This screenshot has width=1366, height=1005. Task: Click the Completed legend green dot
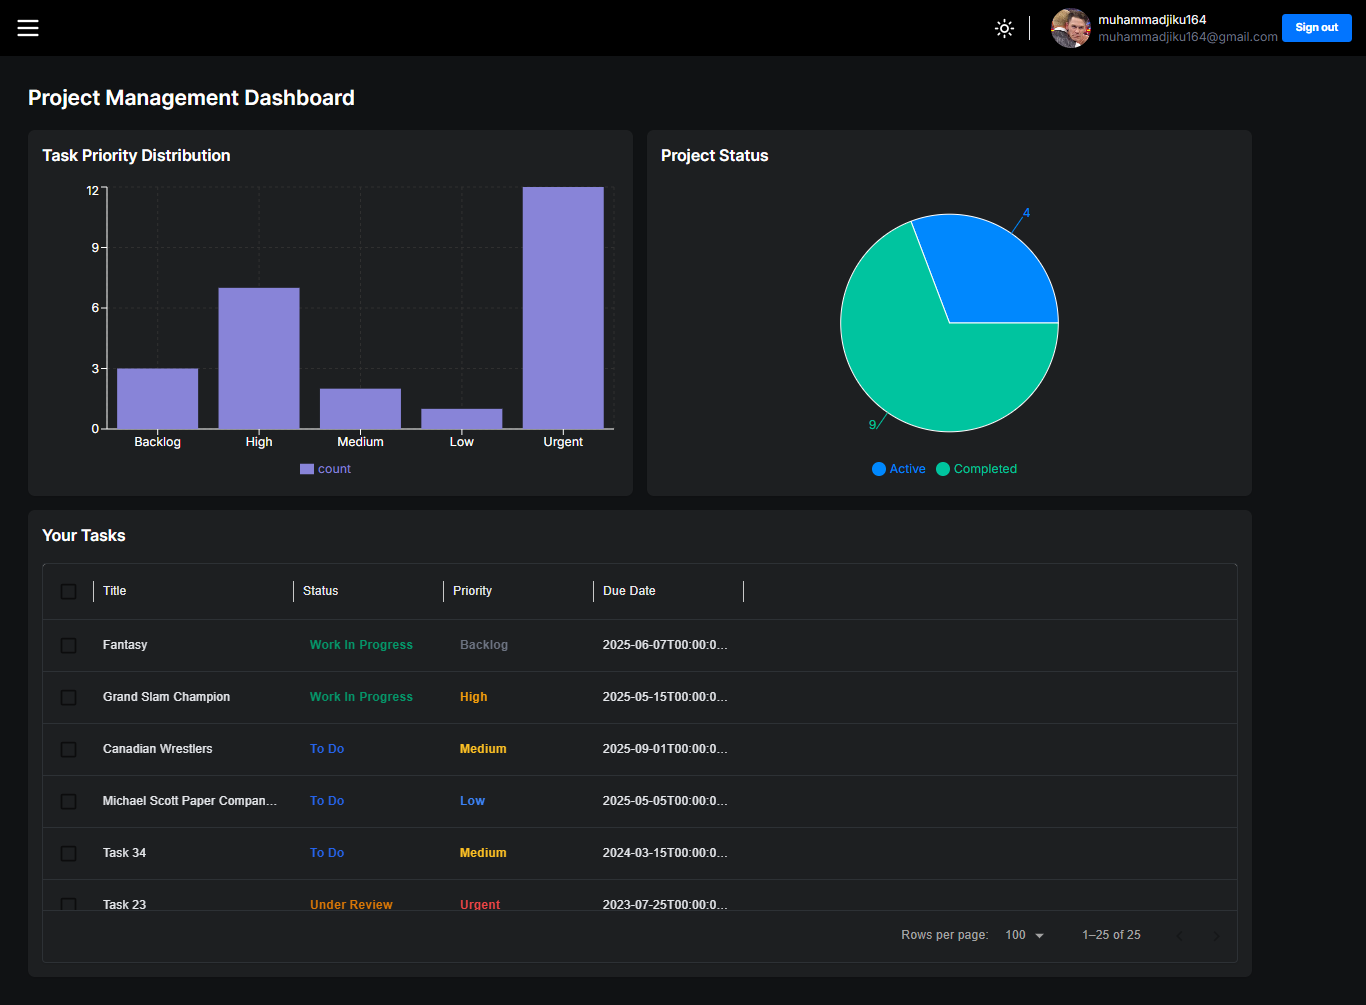(x=943, y=469)
